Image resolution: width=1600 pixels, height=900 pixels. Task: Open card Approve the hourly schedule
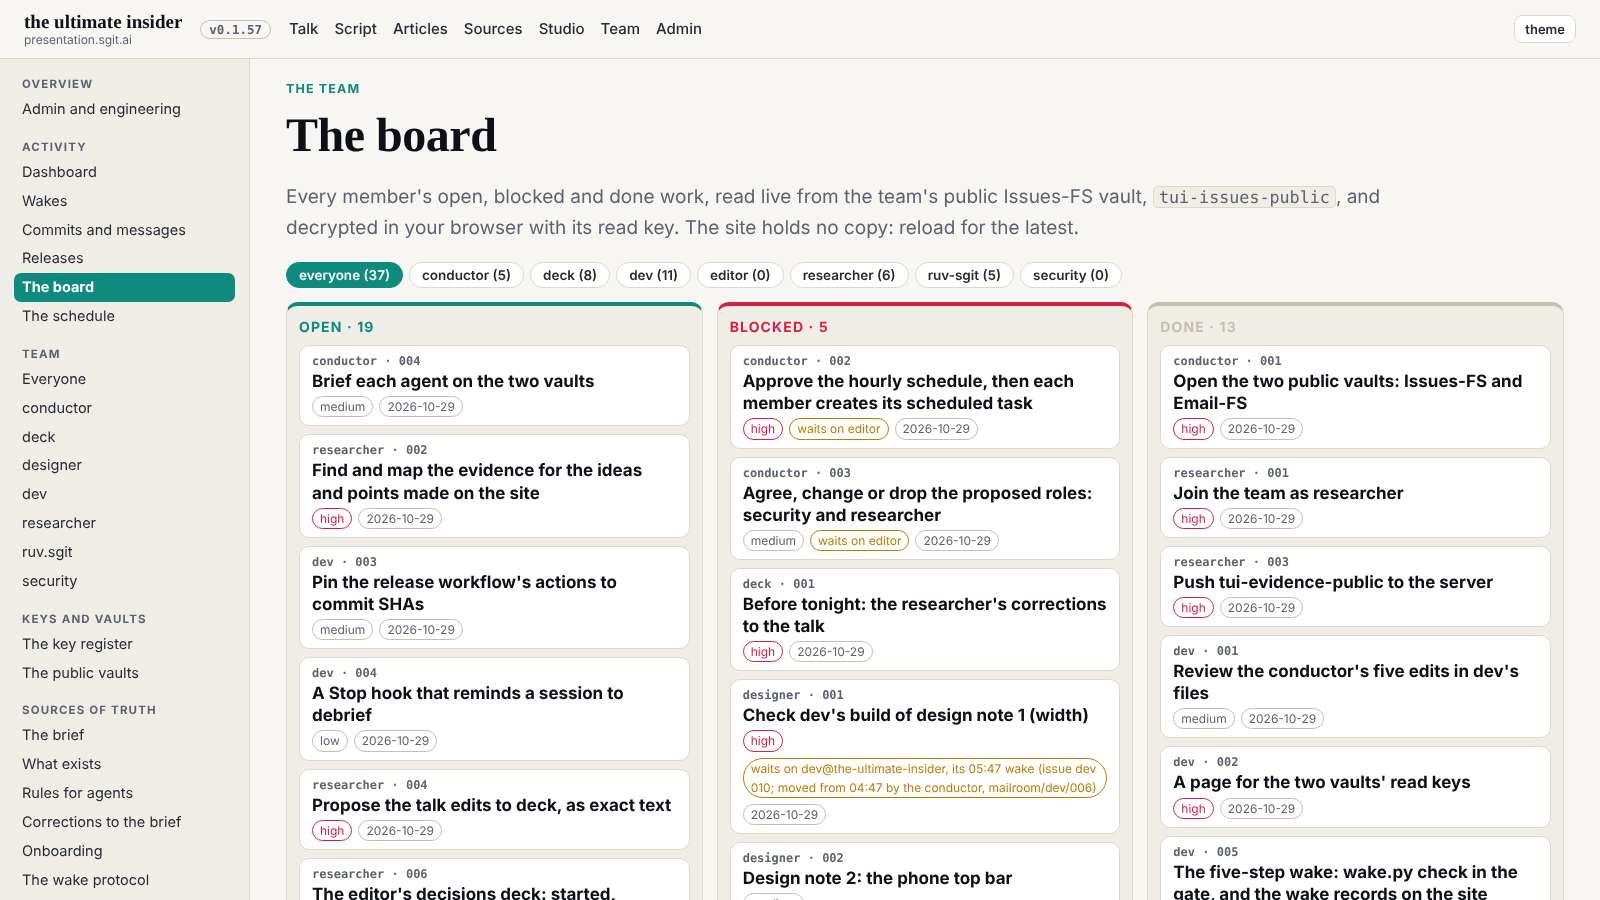click(x=925, y=397)
